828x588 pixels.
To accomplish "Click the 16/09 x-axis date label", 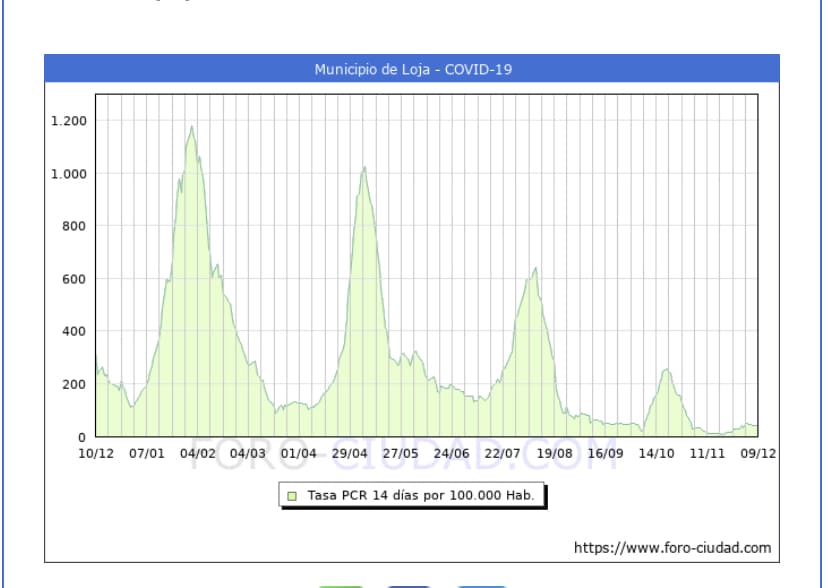I will (x=605, y=453).
